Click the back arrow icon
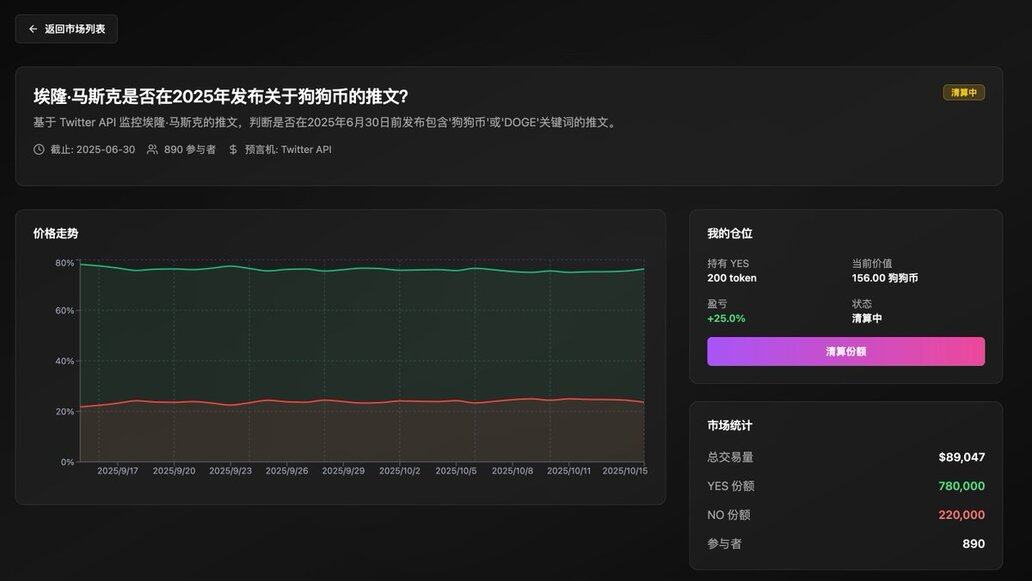Screen dimensions: 1032x581 tap(33, 29)
